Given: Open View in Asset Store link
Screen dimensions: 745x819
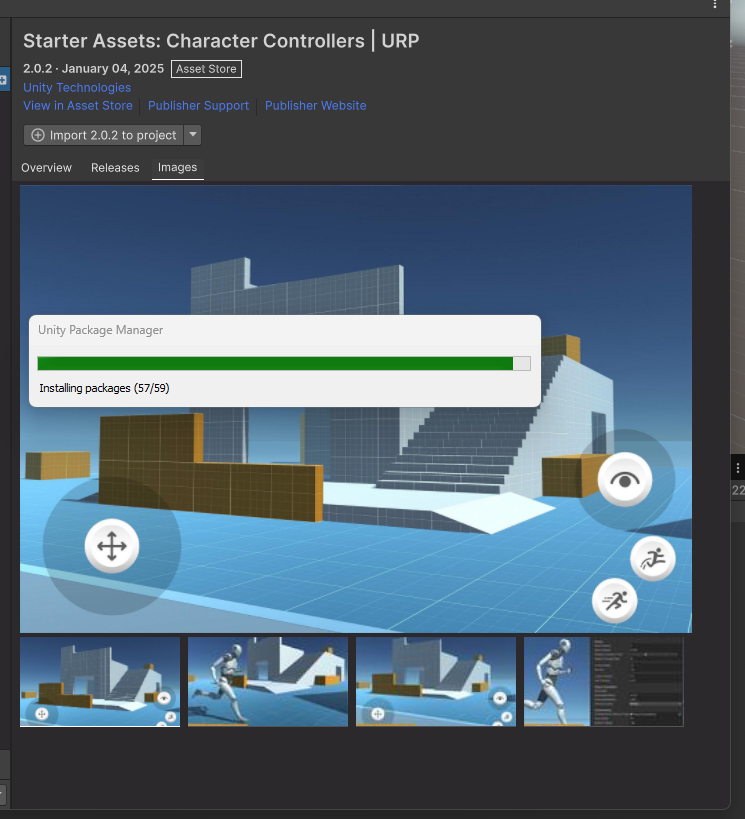Looking at the screenshot, I should tap(78, 106).
